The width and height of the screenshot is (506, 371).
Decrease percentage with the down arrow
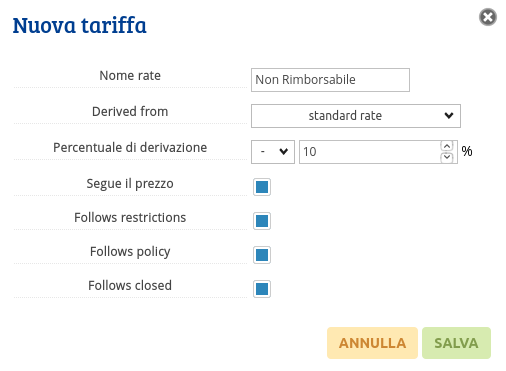(447, 157)
